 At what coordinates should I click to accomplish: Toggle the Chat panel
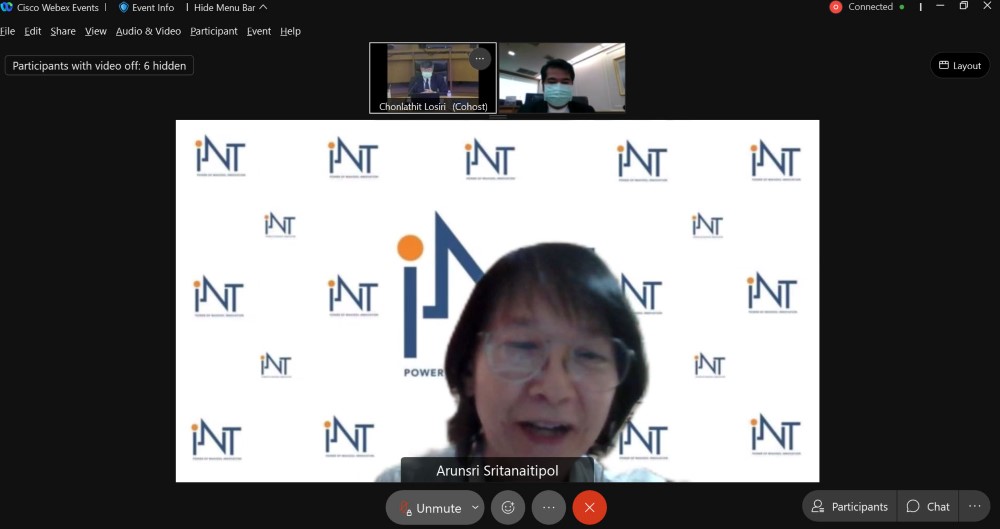[928, 507]
